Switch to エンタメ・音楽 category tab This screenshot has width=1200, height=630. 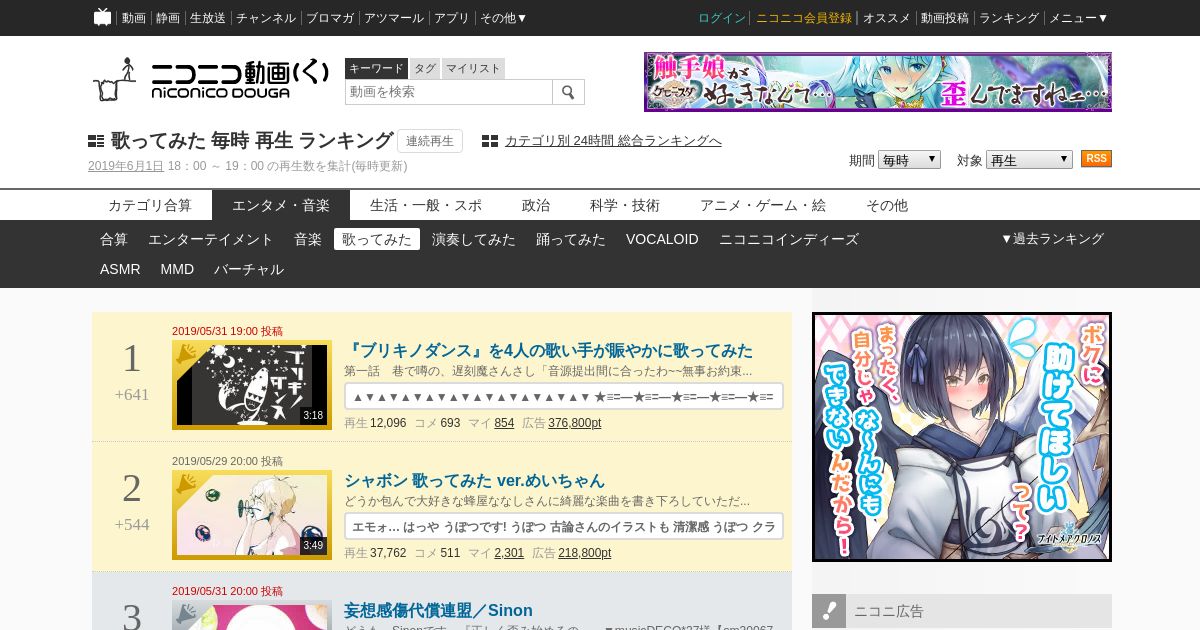coord(281,205)
